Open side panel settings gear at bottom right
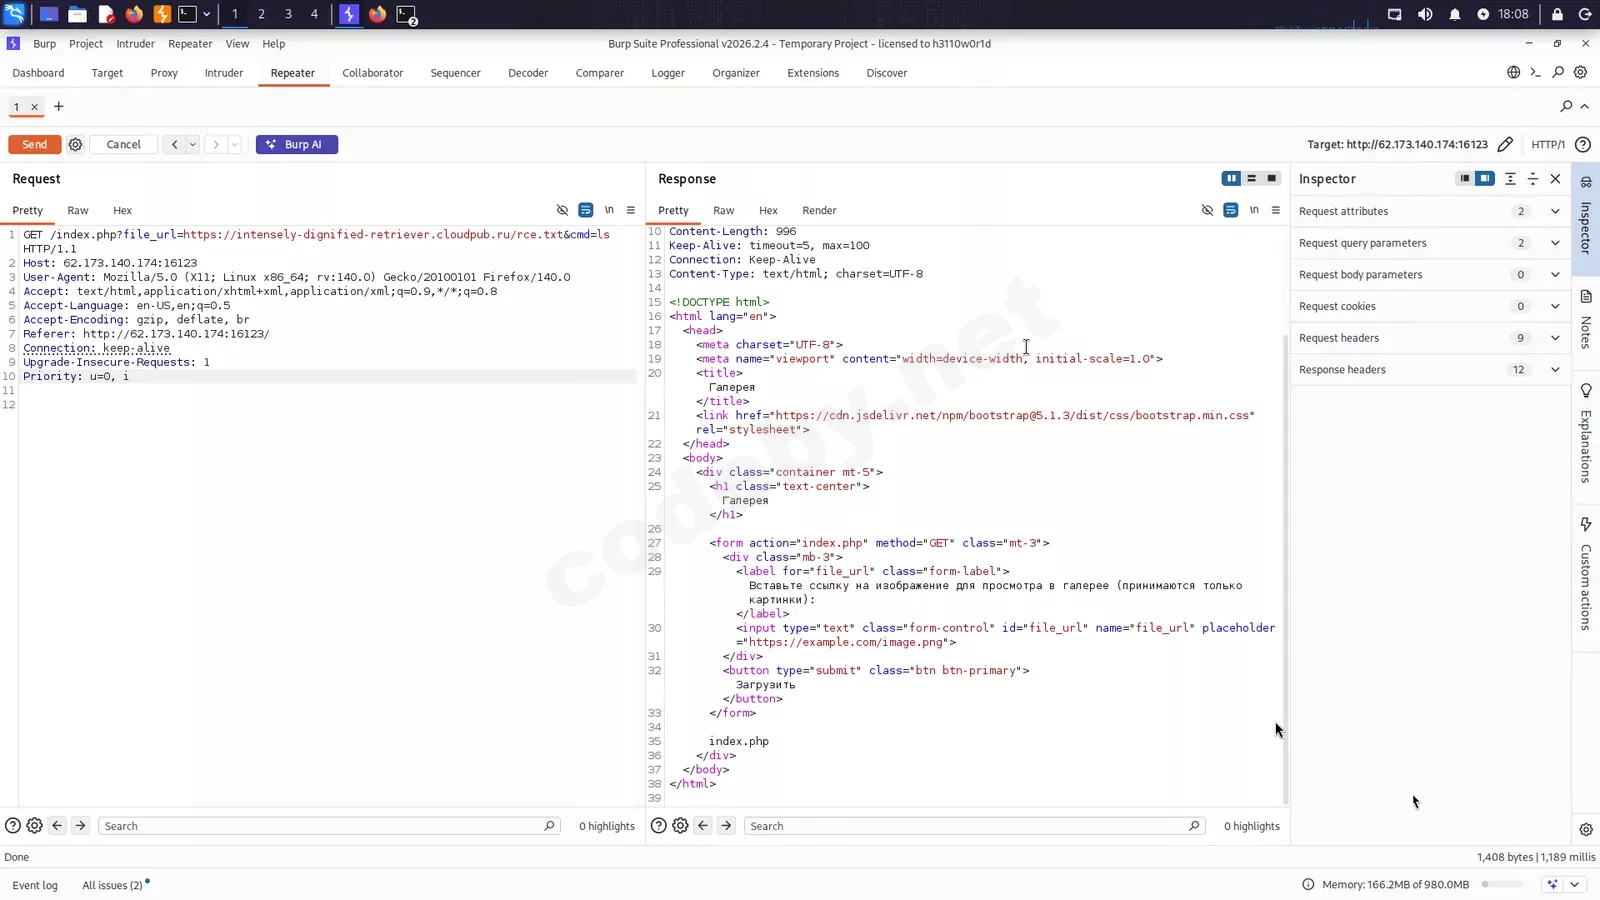 click(x=1586, y=829)
